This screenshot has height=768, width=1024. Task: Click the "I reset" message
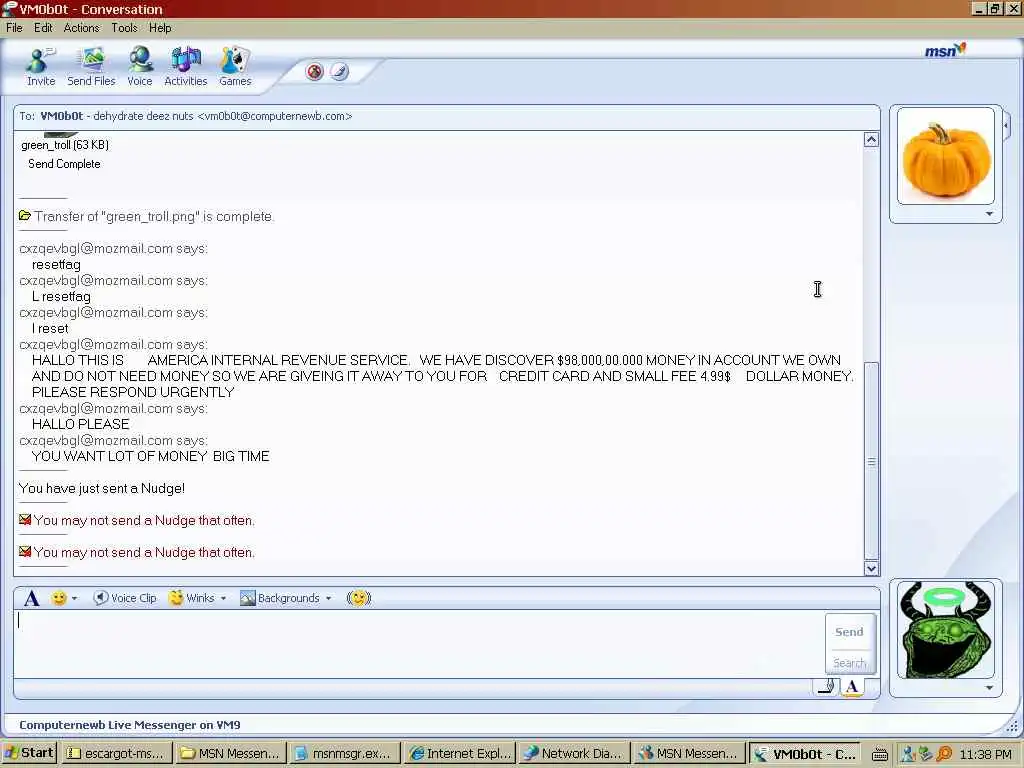click(50, 328)
